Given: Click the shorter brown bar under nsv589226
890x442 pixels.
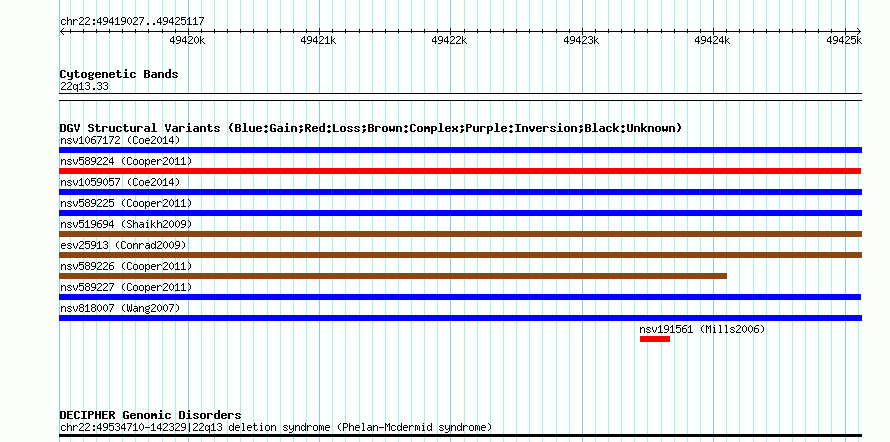Looking at the screenshot, I should 393,276.
